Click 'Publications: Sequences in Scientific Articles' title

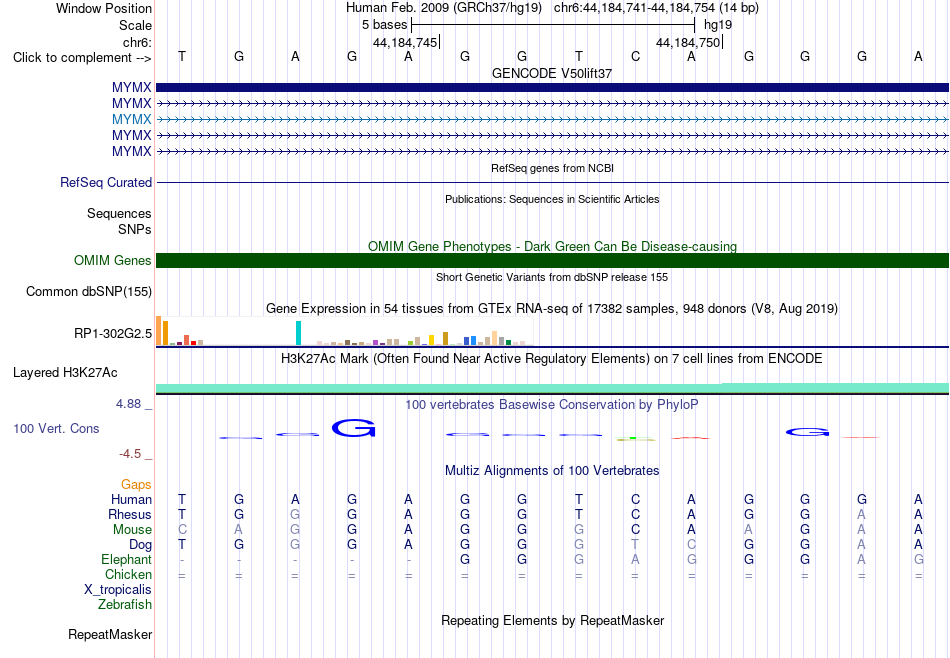[552, 199]
